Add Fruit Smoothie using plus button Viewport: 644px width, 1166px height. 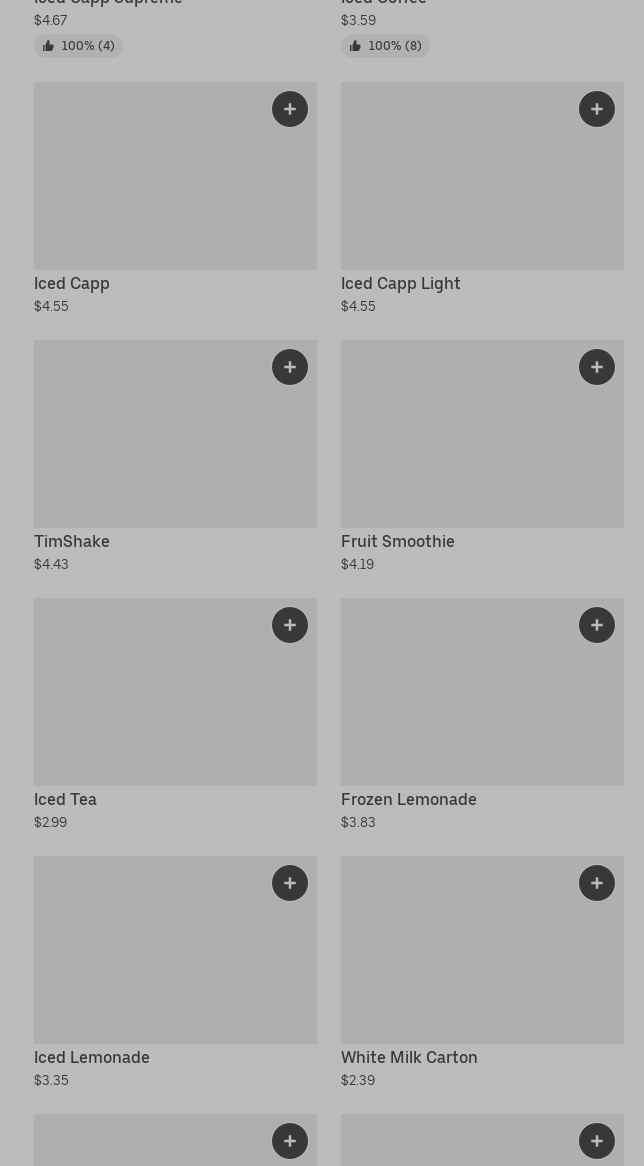pos(597,367)
